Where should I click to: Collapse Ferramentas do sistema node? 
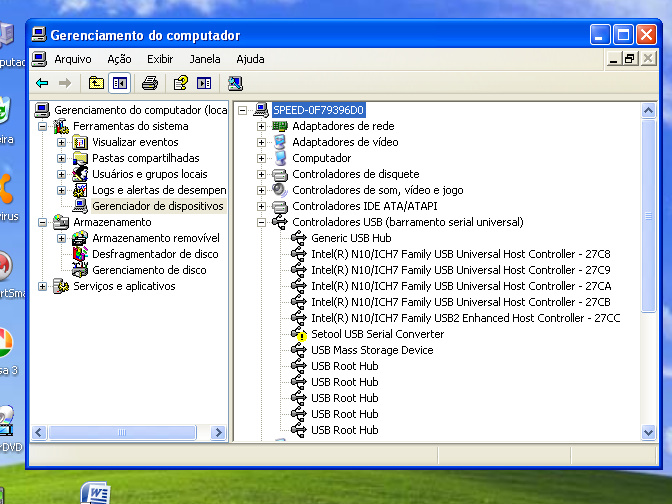click(42, 126)
